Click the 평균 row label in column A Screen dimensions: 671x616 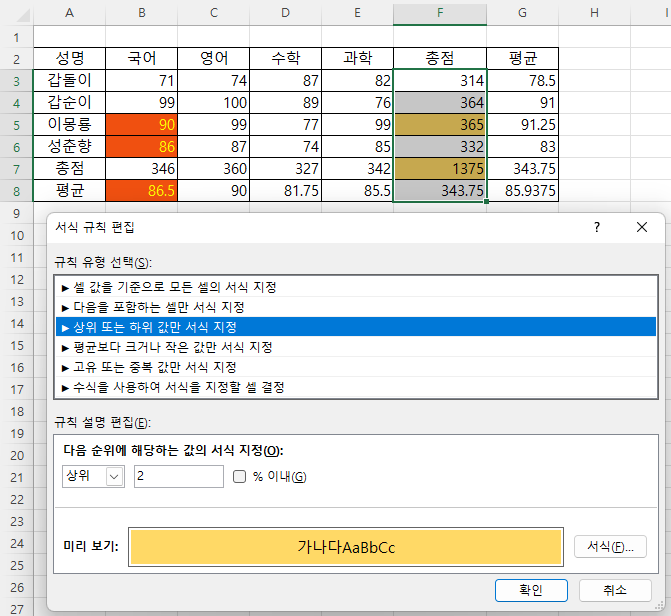tap(69, 190)
